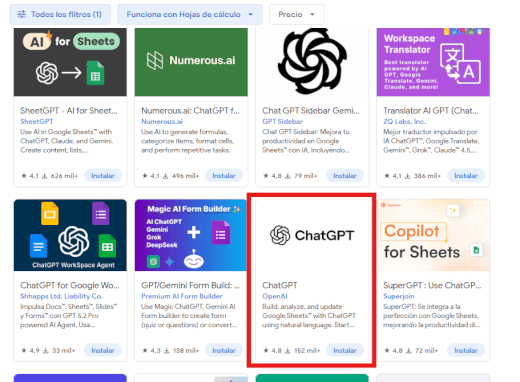Open Numerous.ai: ChatGPT f... title
The image size is (520, 382).
[190, 111]
